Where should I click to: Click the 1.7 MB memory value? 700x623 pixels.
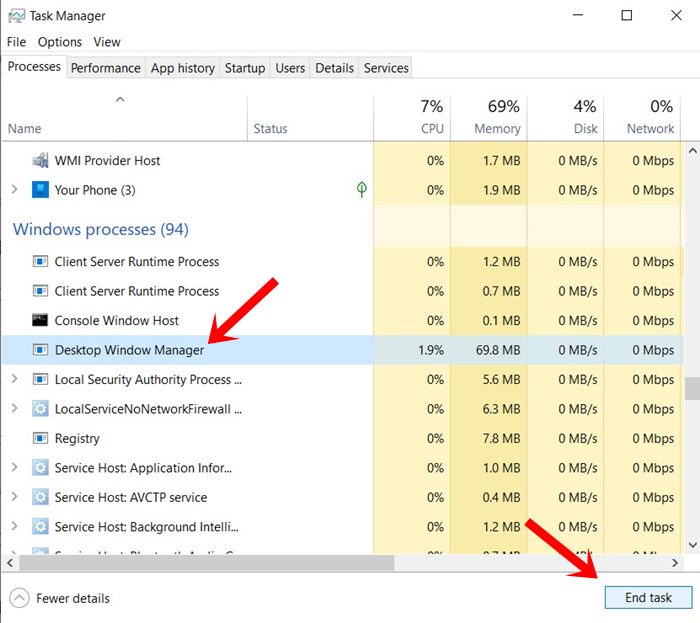coord(501,161)
